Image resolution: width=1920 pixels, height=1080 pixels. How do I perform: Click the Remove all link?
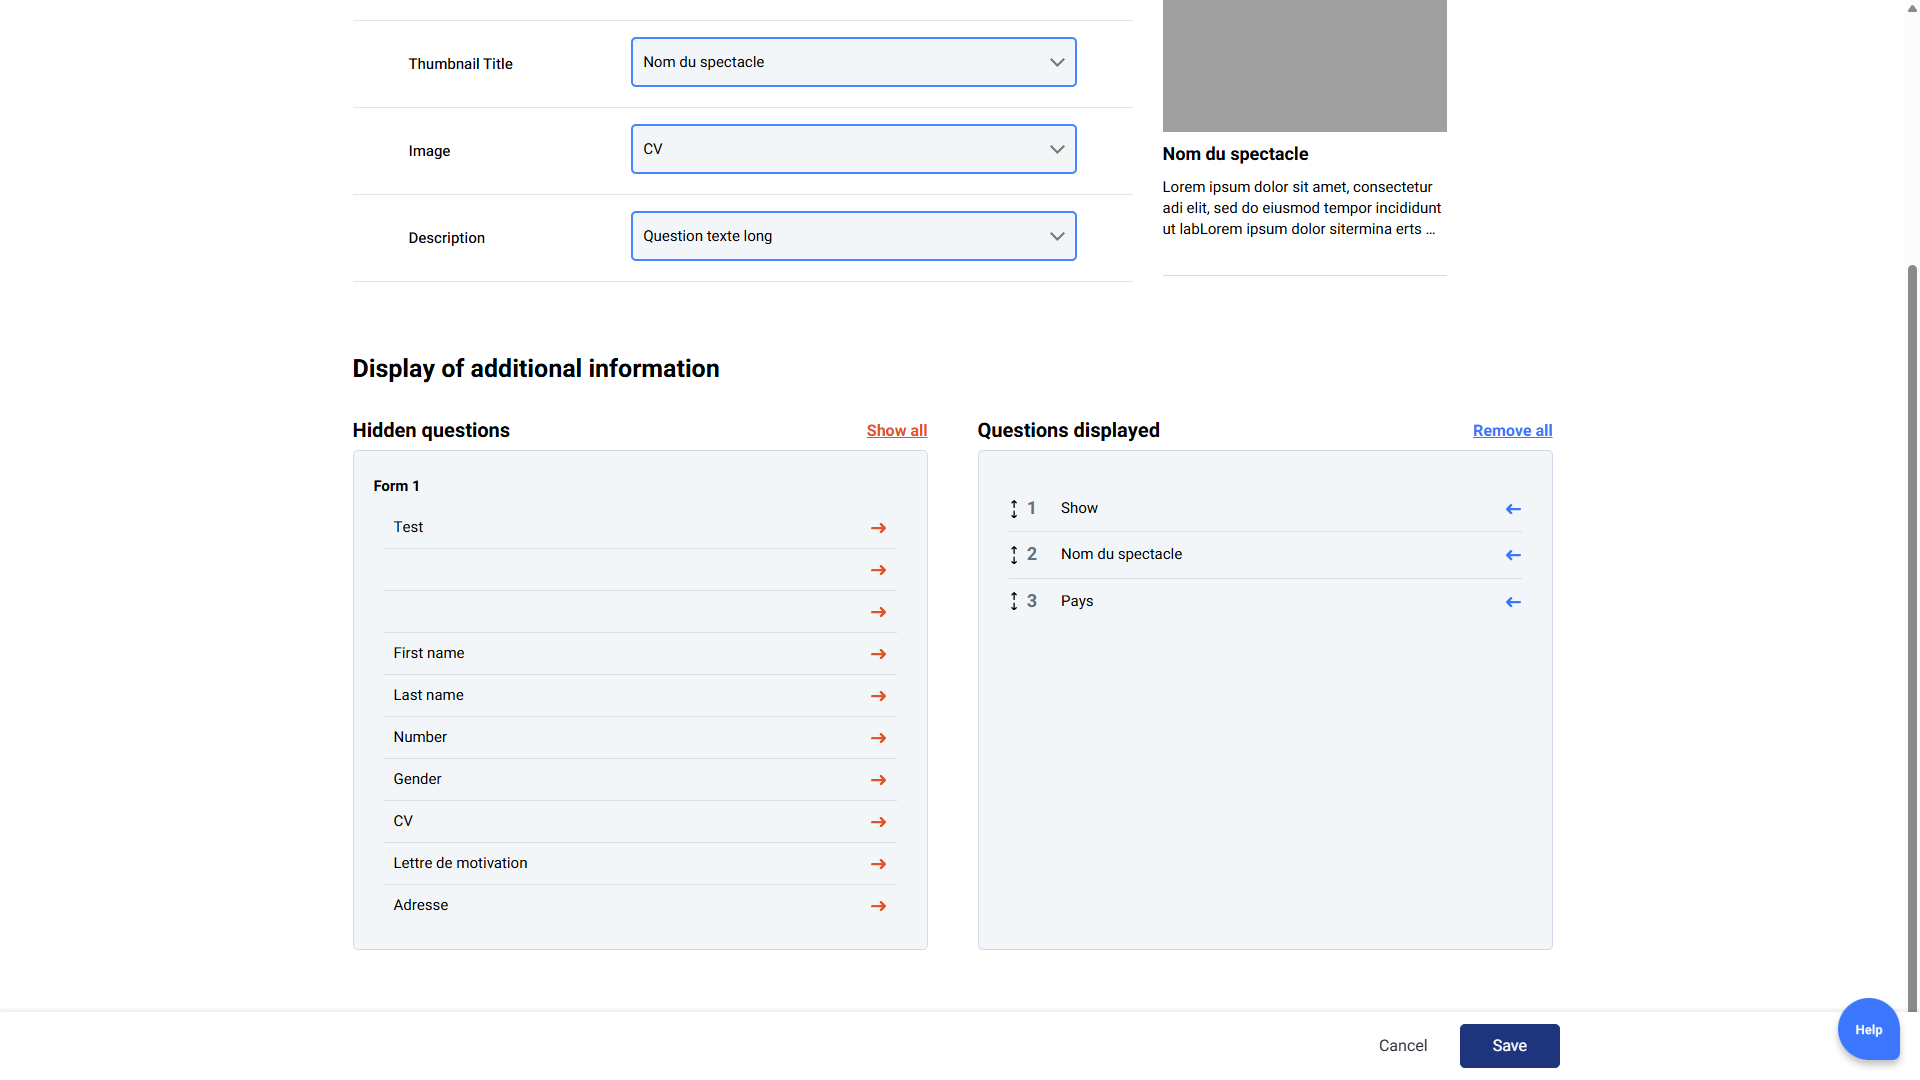[x=1512, y=431]
